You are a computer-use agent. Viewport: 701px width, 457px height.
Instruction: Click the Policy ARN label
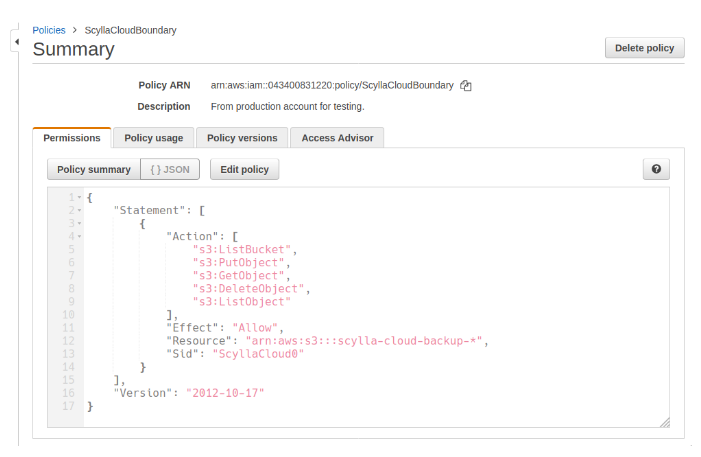pyautogui.click(x=164, y=85)
